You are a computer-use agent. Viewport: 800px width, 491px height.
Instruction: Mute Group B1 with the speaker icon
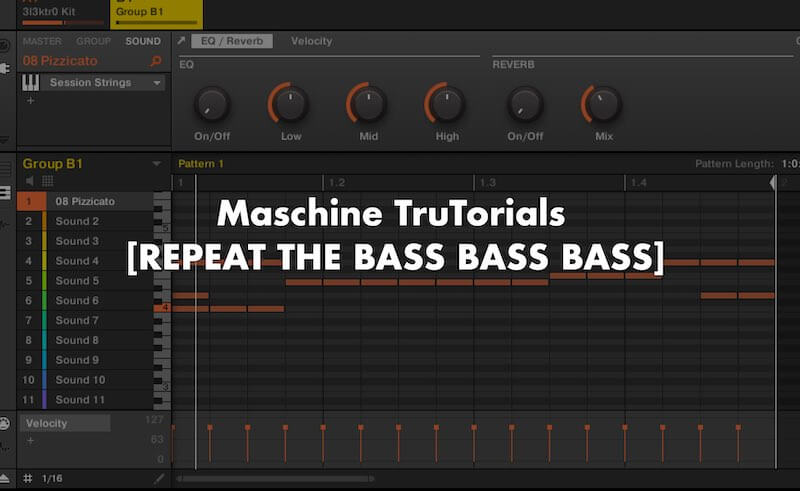click(30, 181)
